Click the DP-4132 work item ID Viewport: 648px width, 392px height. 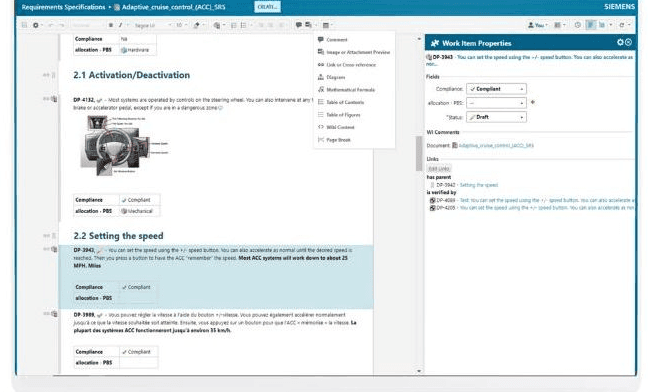[x=83, y=100]
